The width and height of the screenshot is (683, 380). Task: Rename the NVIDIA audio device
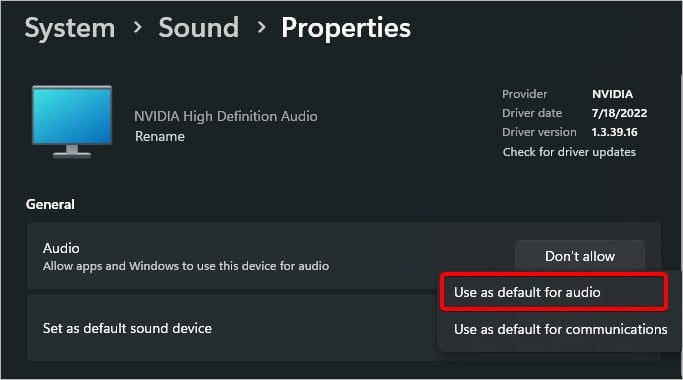[159, 136]
